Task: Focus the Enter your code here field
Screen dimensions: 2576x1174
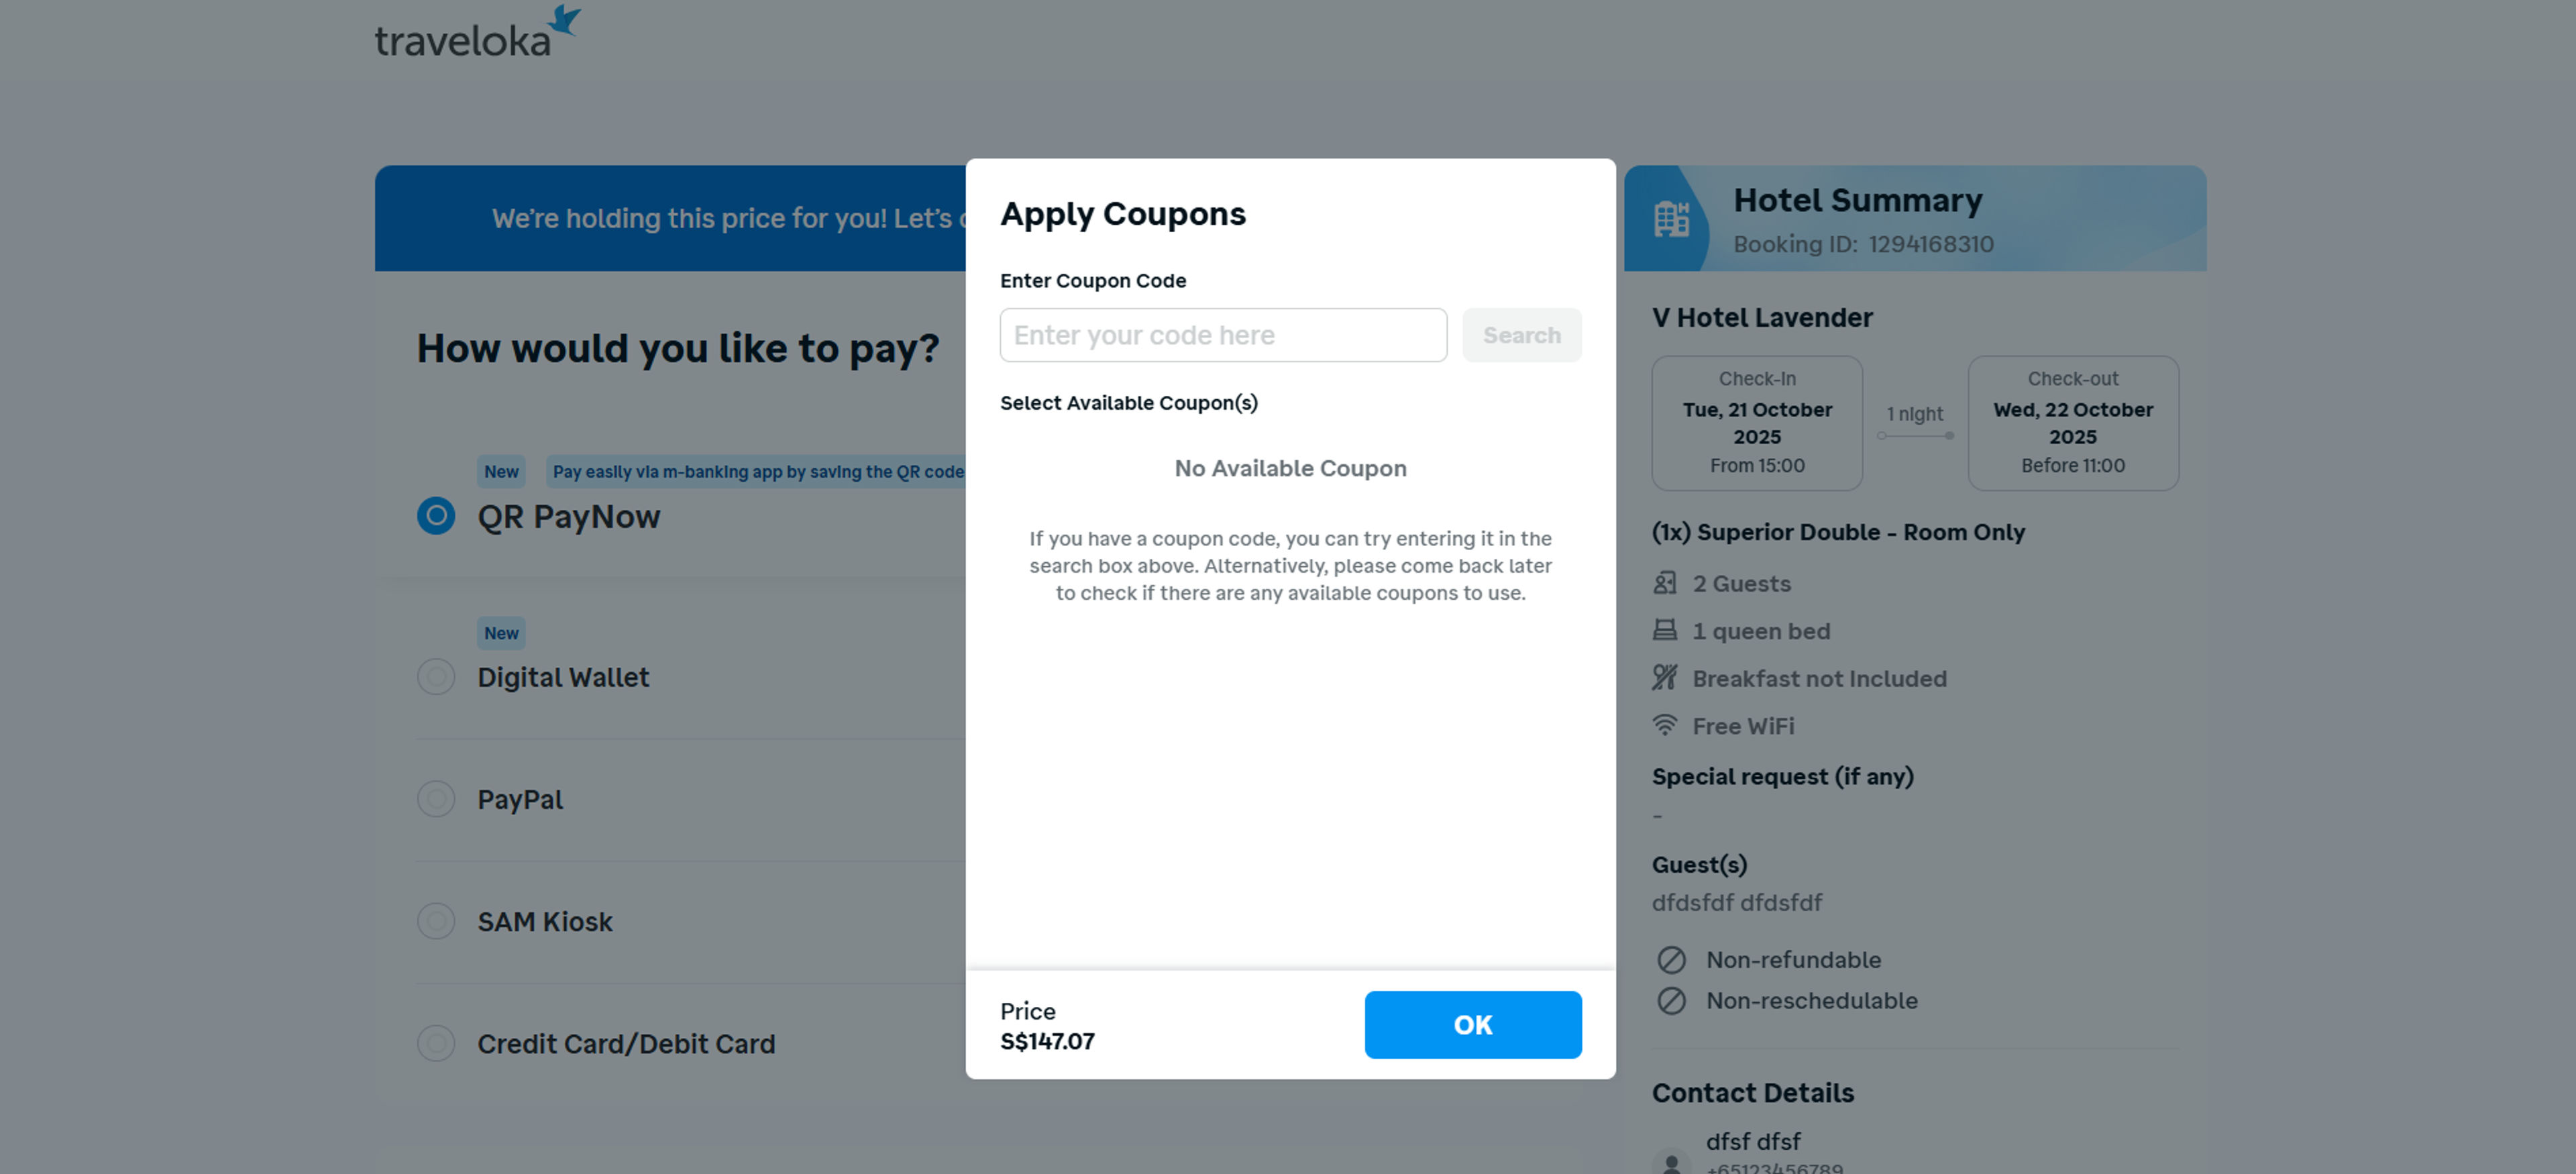Action: [x=1223, y=335]
